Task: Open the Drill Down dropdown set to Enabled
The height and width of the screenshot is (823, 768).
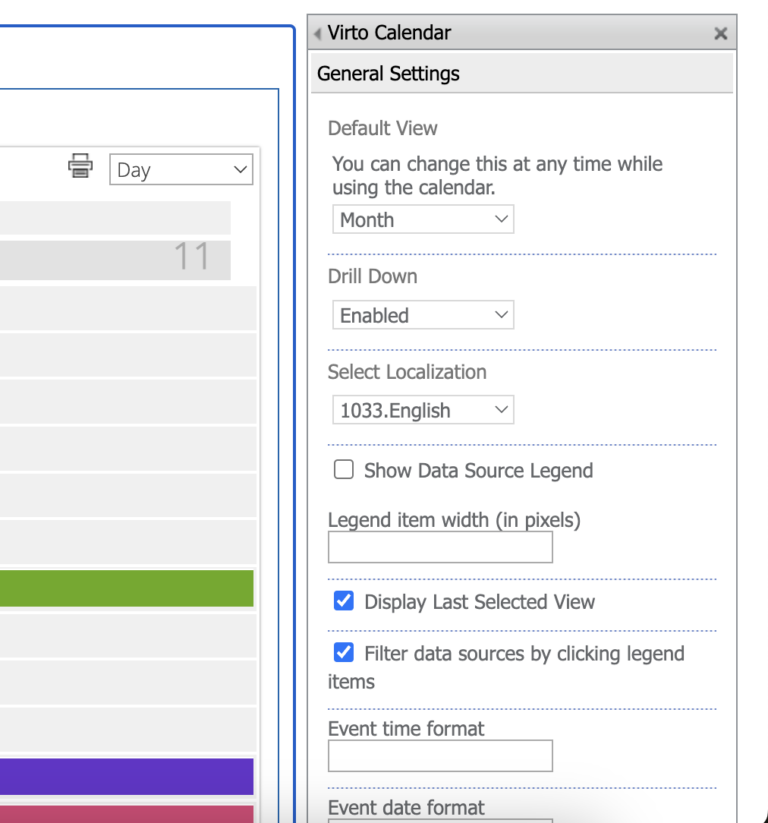Action: [x=422, y=314]
